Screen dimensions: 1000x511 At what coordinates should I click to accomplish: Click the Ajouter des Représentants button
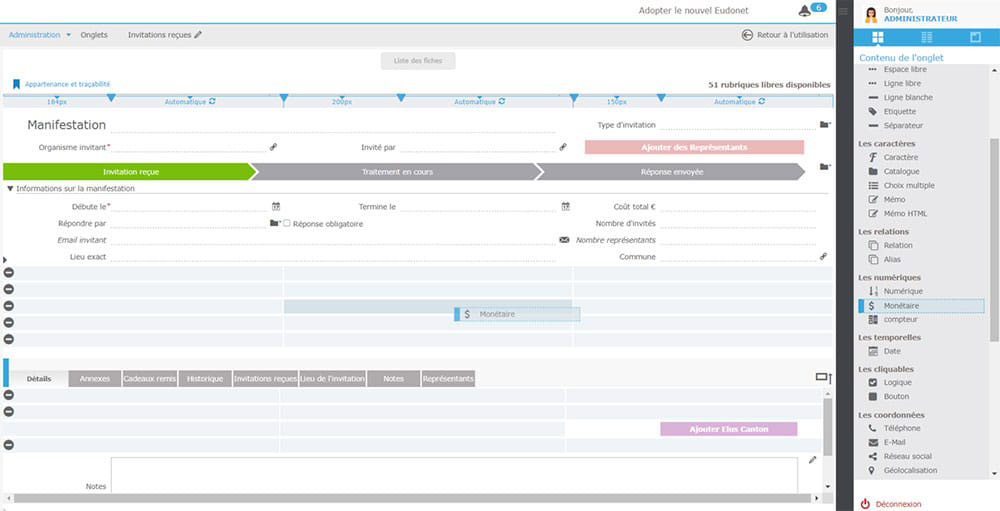point(694,147)
